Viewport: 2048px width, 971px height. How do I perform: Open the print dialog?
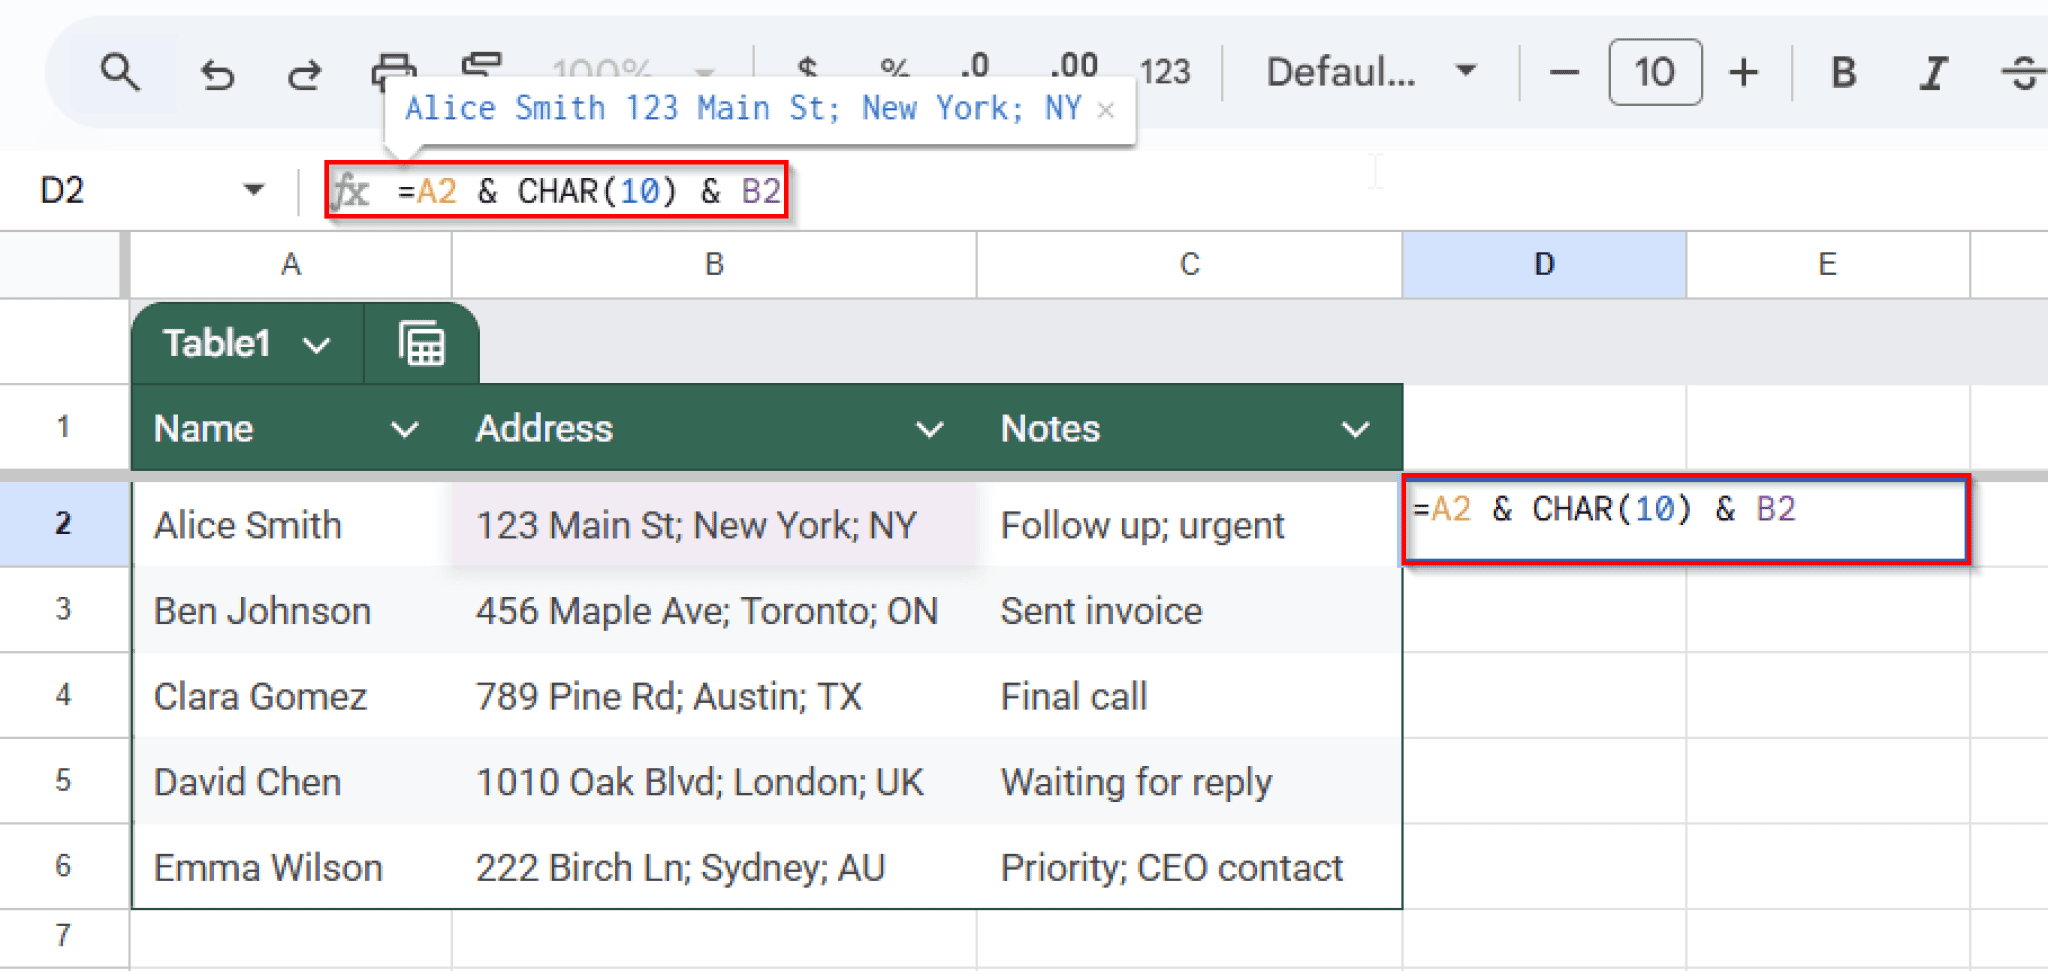click(x=391, y=66)
